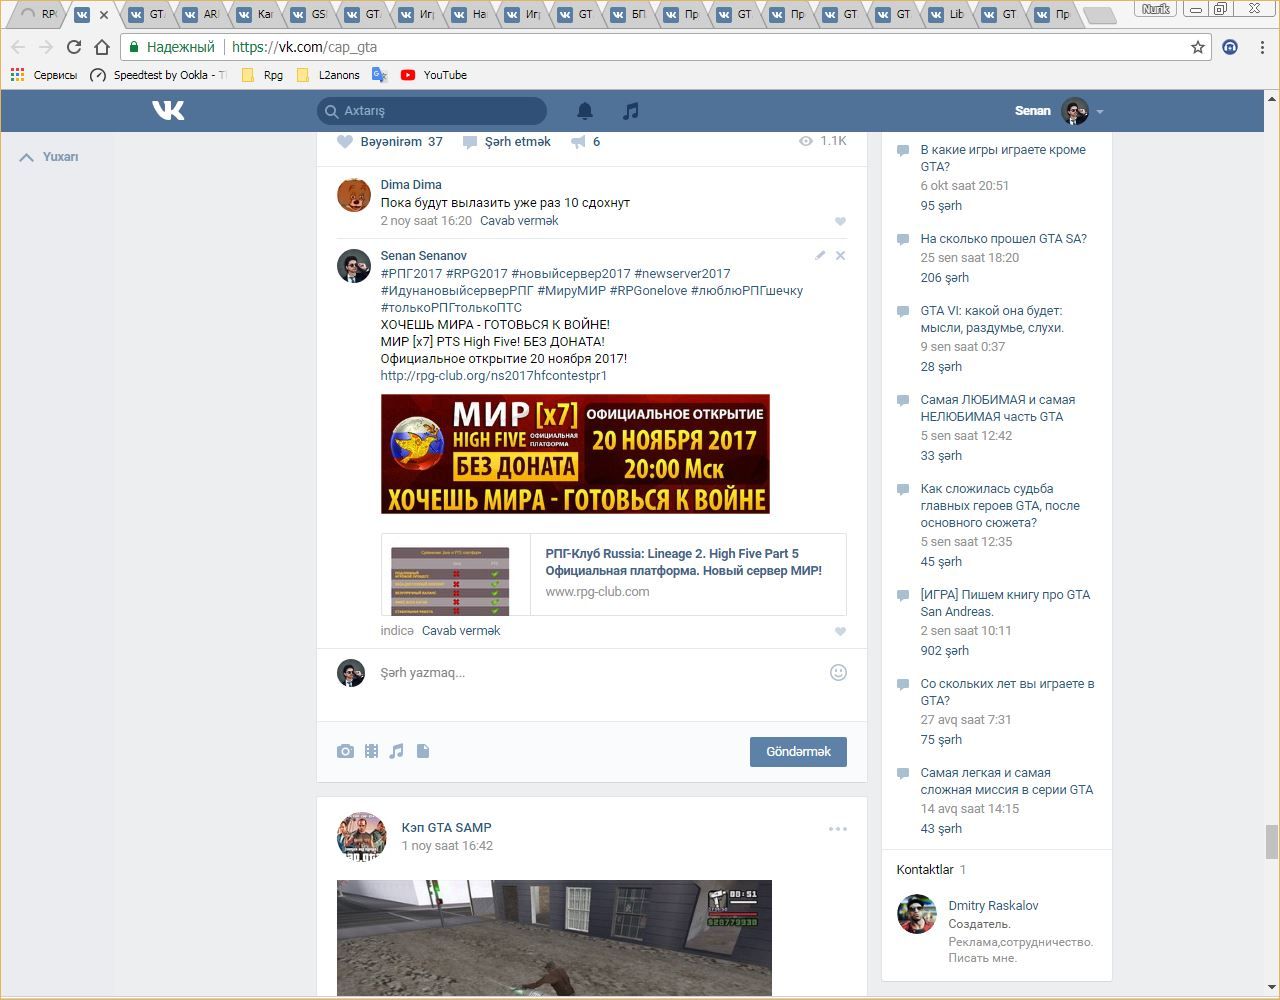
Task: Click the Nurik Chrome profile button
Action: click(x=1156, y=9)
